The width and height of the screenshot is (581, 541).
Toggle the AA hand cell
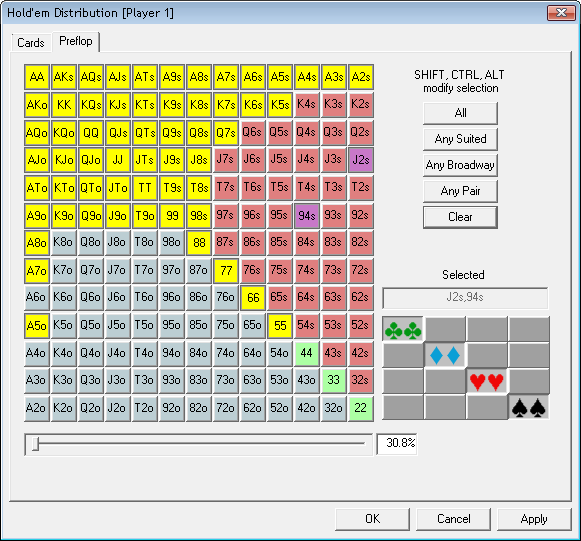point(37,77)
